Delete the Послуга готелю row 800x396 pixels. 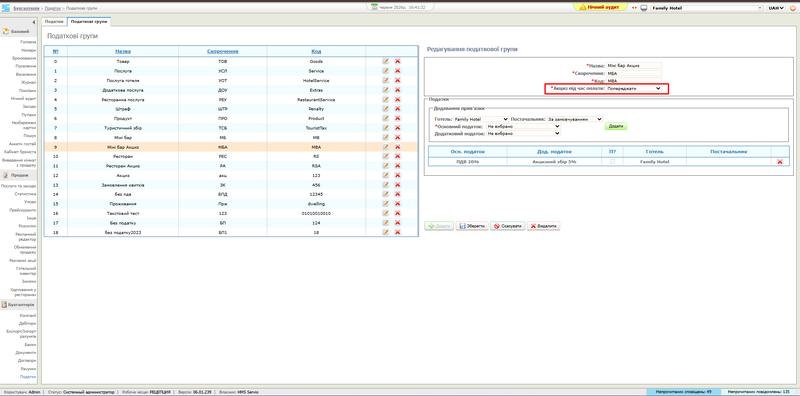coord(397,80)
